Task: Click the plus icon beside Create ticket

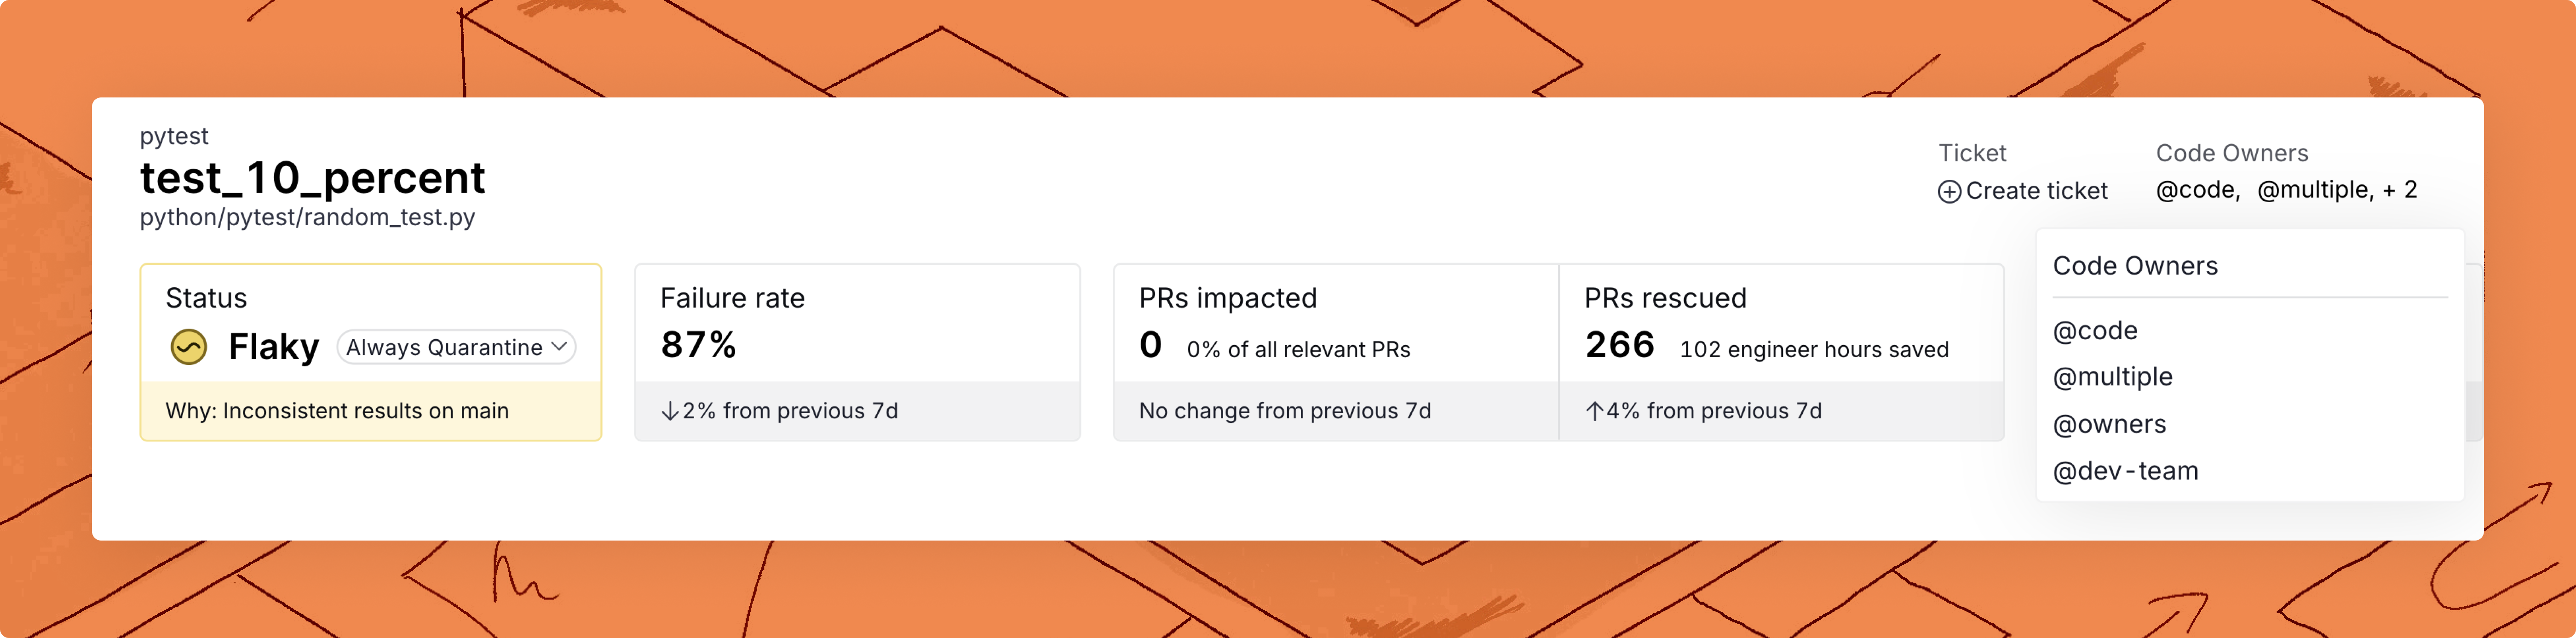Action: [x=1949, y=192]
